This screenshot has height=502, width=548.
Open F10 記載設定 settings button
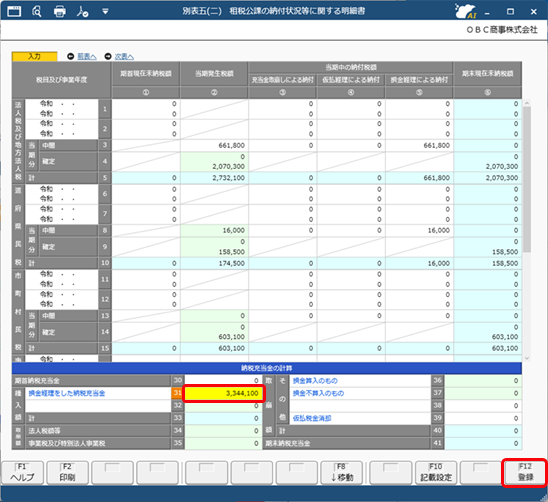coord(436,473)
